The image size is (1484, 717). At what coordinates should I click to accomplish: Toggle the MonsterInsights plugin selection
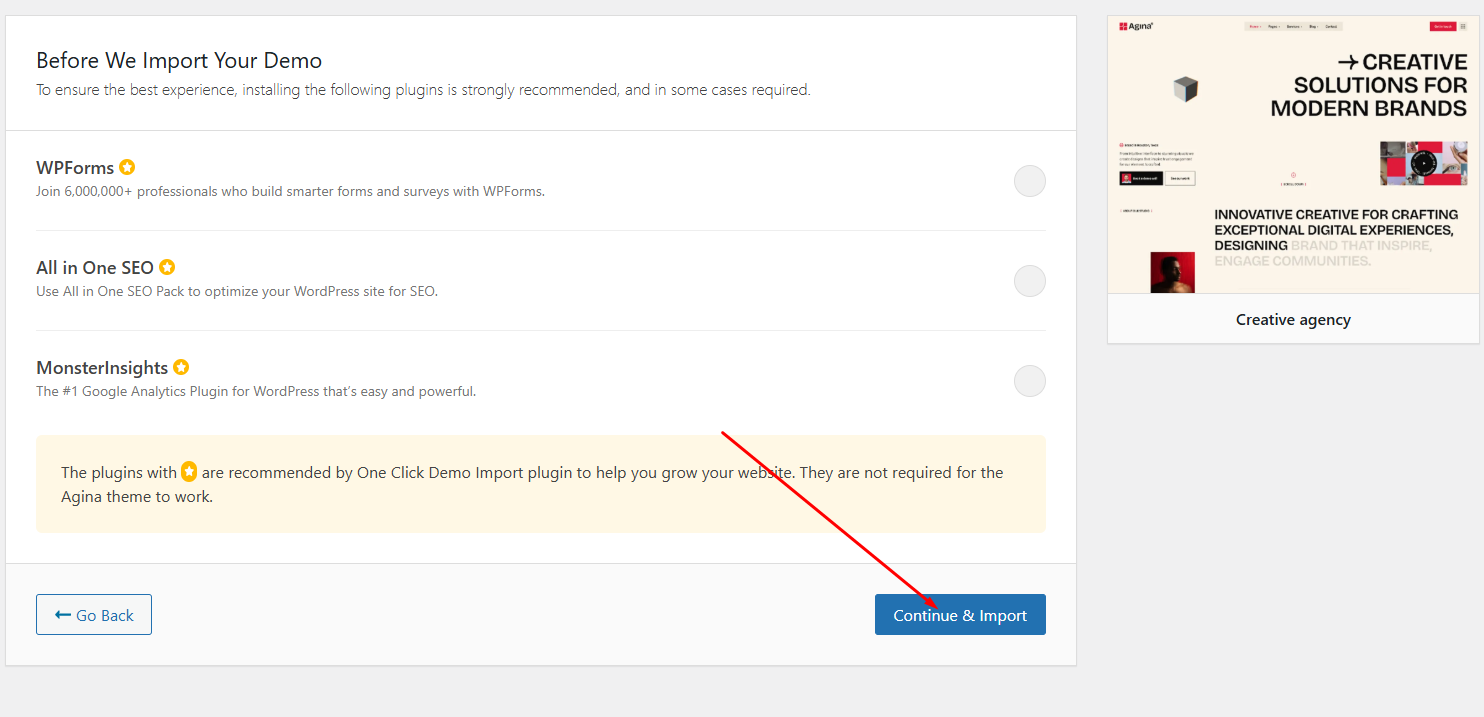pyautogui.click(x=1029, y=381)
